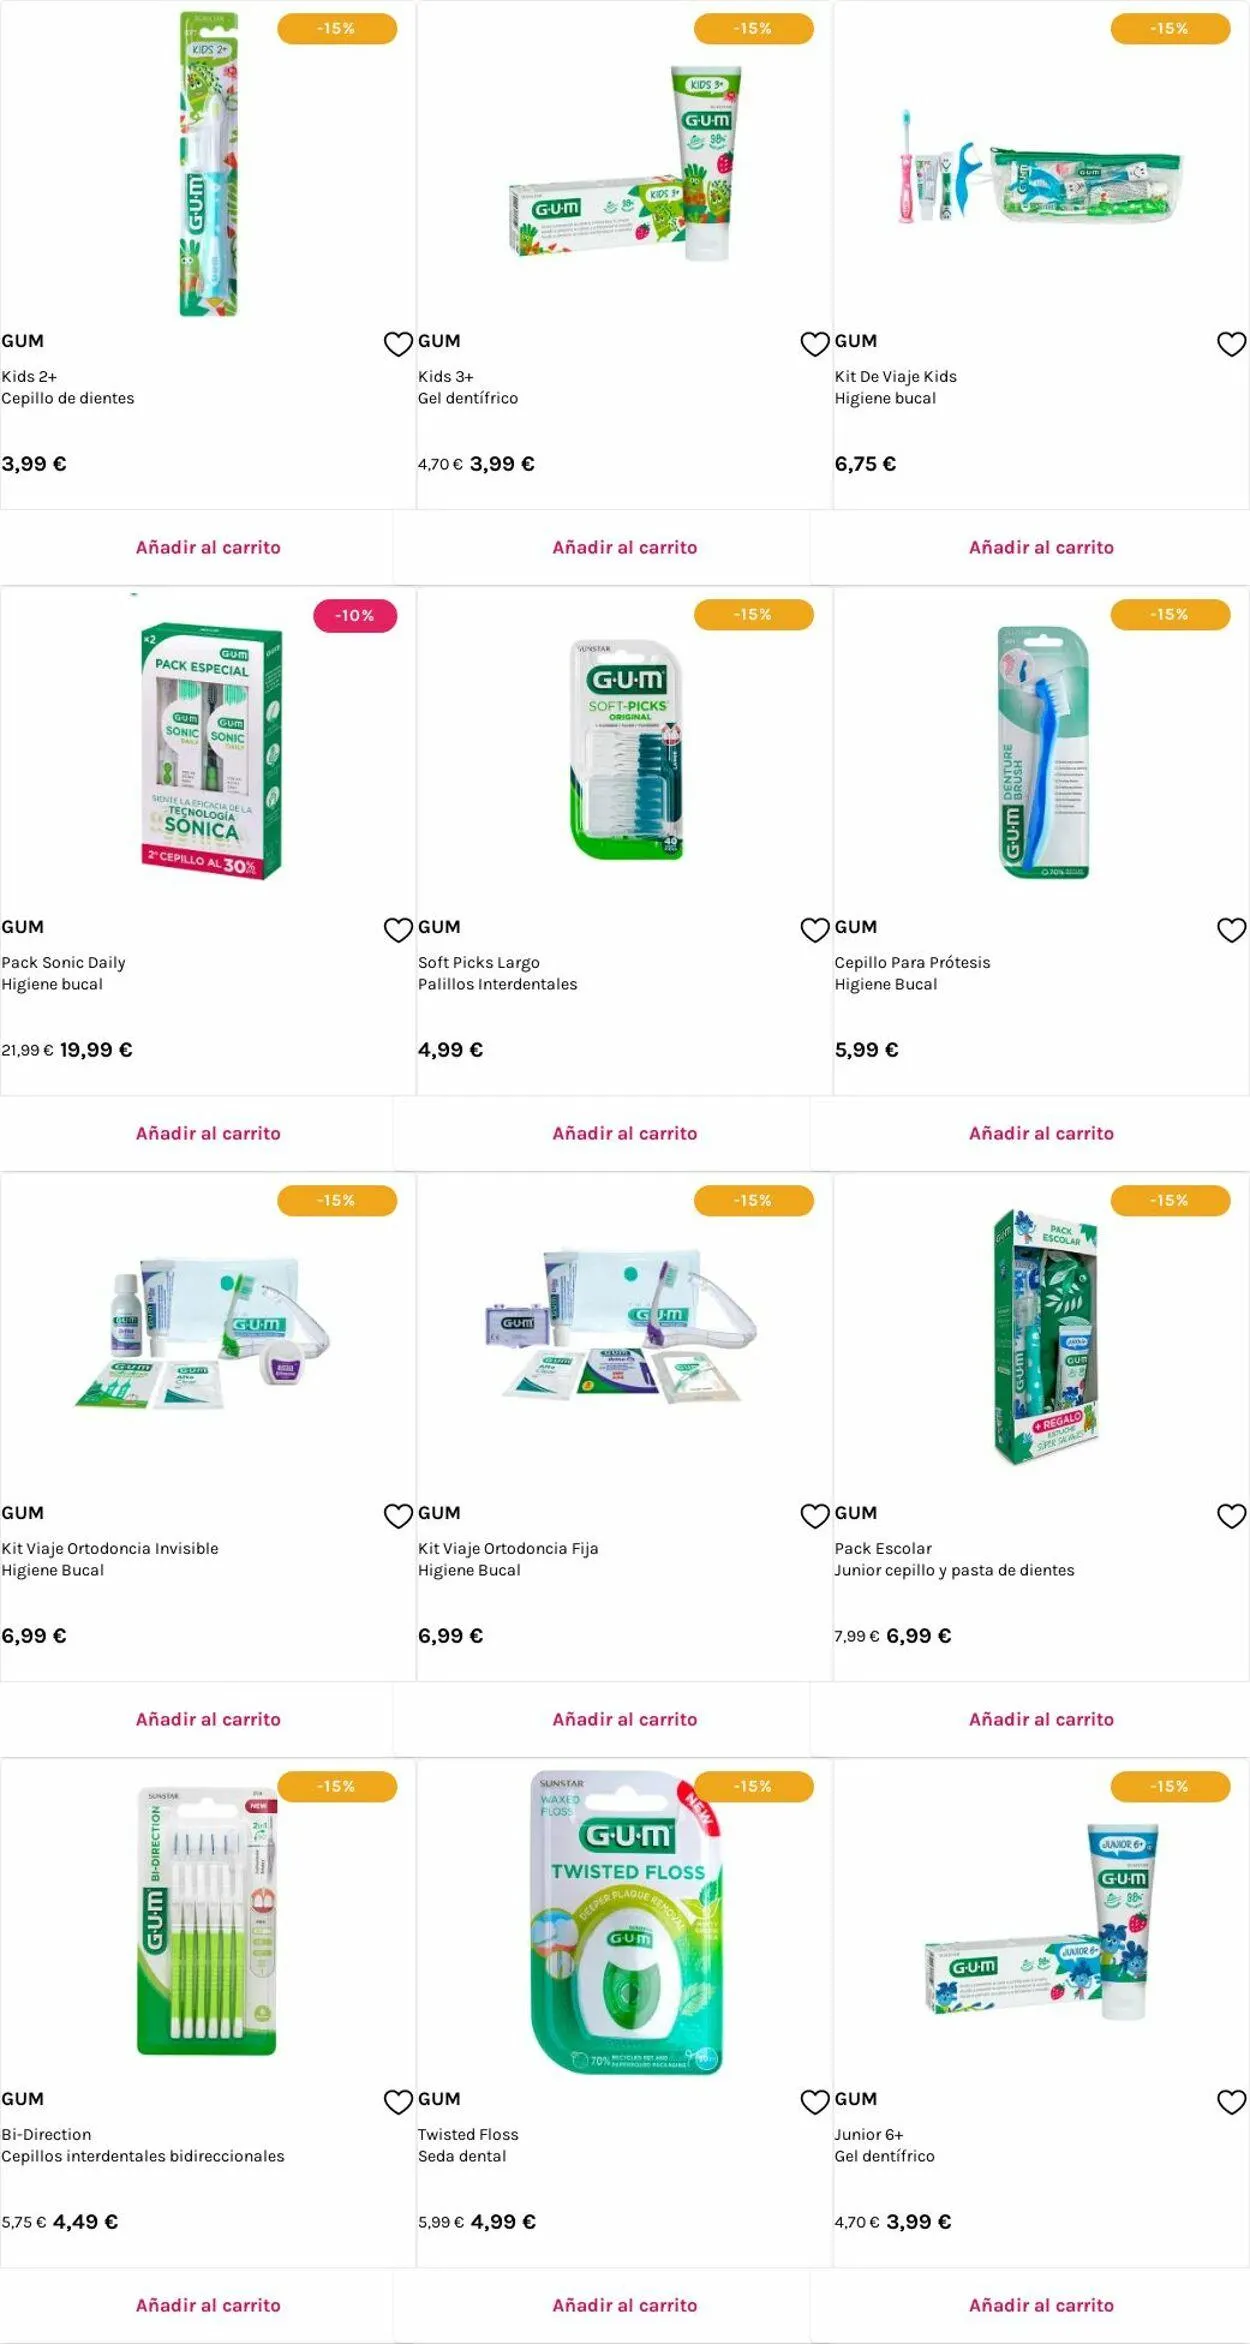
Task: Toggle favorite for Pack Escolar
Action: pyautogui.click(x=1231, y=1516)
